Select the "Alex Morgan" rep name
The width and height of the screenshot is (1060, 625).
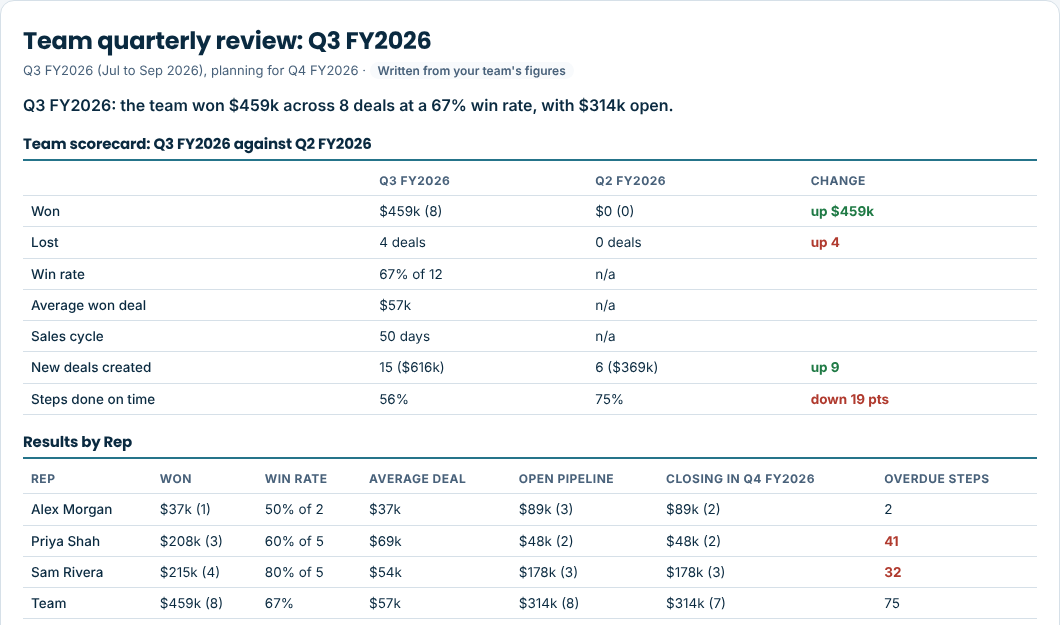tap(72, 509)
